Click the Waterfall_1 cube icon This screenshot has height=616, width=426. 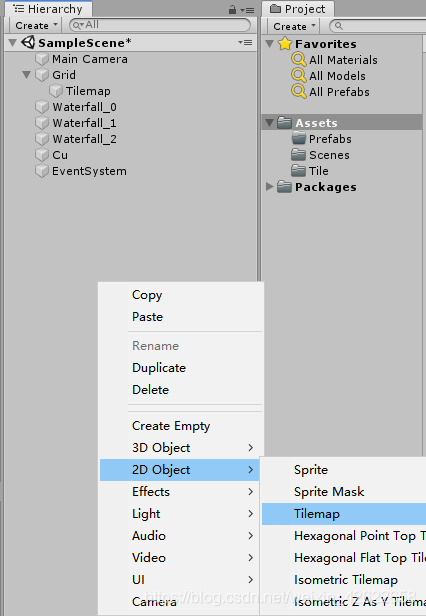pyautogui.click(x=41, y=123)
